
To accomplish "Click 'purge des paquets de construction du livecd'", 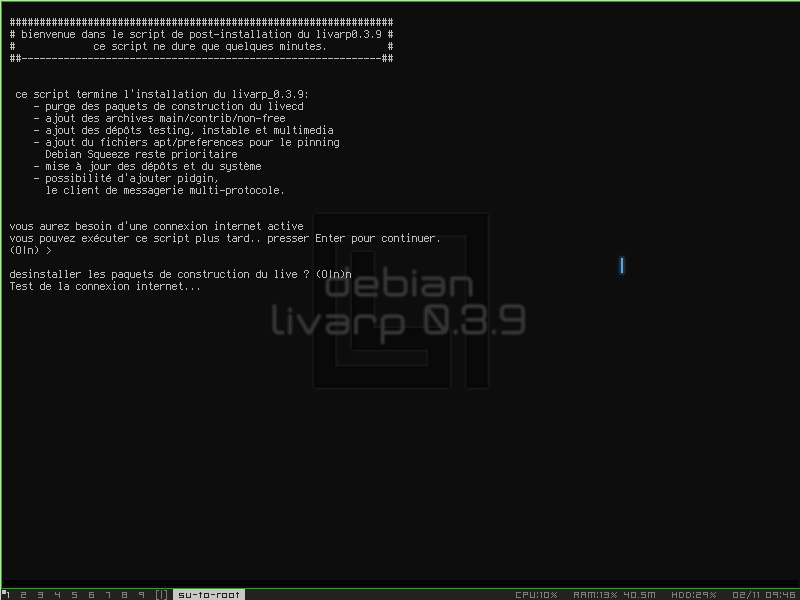I will 174,106.
